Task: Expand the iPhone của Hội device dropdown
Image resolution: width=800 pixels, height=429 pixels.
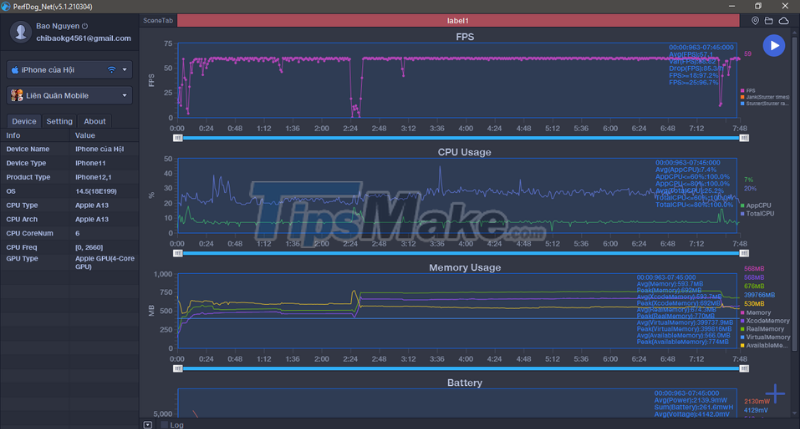Action: coord(125,70)
